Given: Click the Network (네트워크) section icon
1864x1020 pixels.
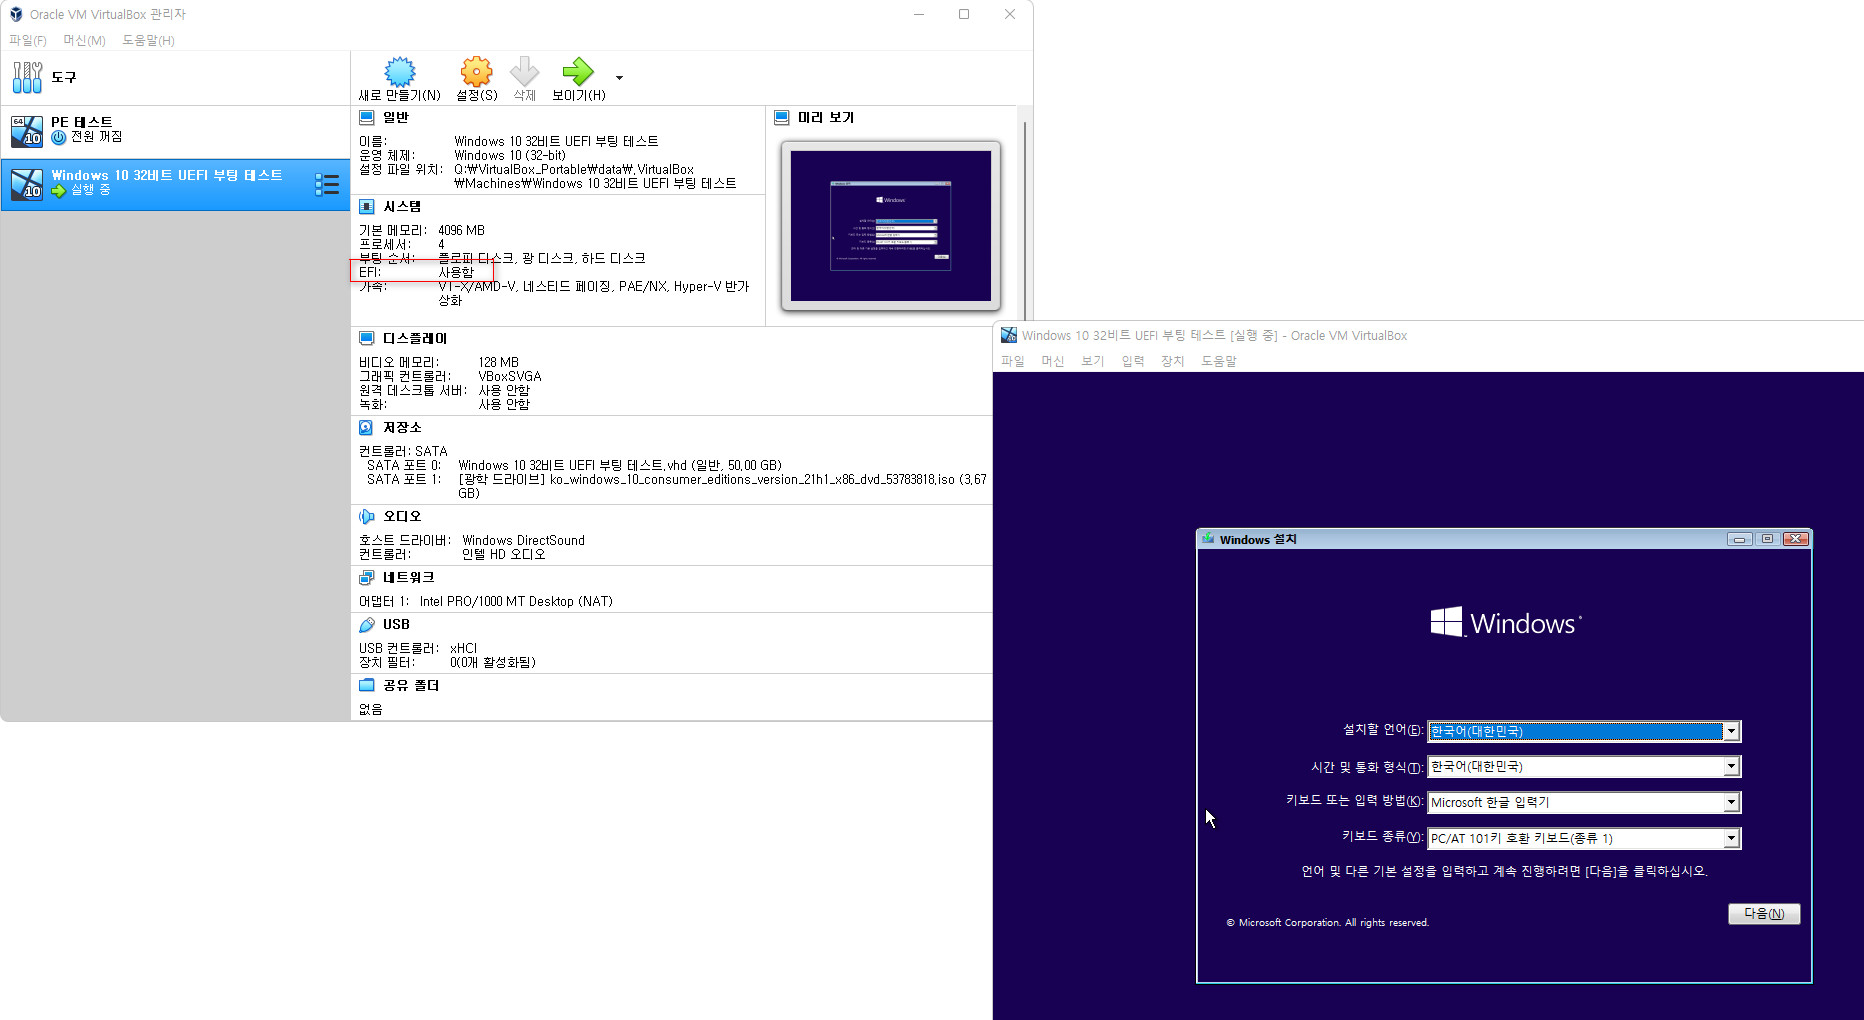Looking at the screenshot, I should pyautogui.click(x=367, y=577).
